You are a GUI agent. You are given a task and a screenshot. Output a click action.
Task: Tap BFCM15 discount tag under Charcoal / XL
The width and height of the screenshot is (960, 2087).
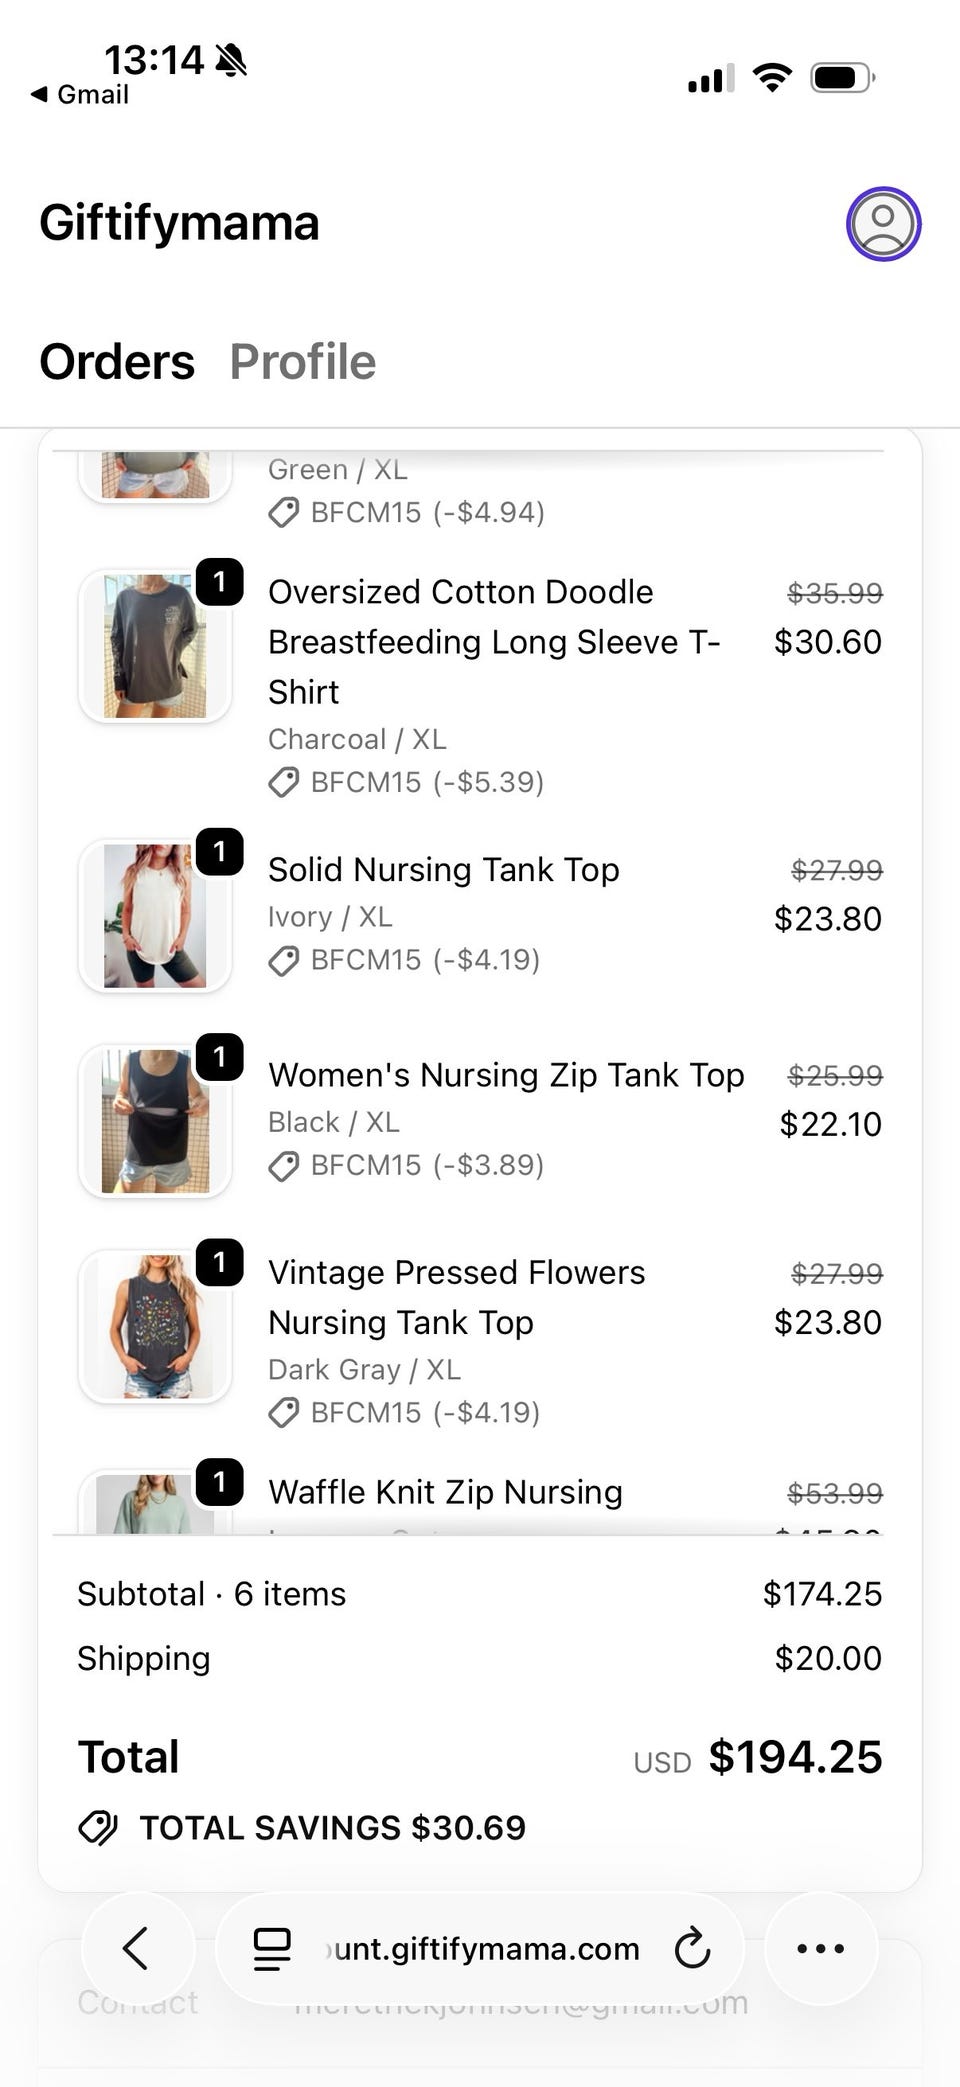click(406, 782)
